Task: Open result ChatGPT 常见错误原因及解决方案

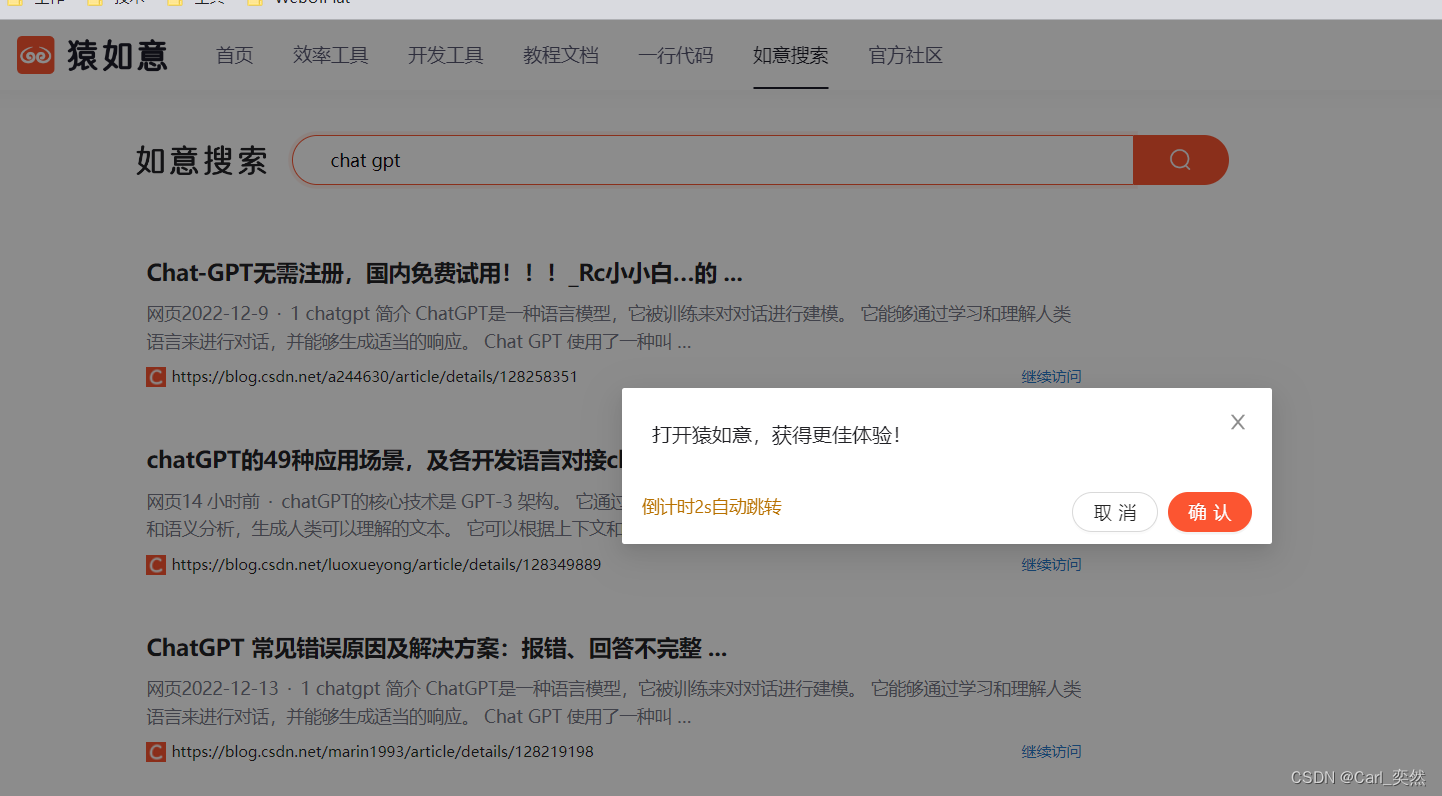Action: (437, 648)
